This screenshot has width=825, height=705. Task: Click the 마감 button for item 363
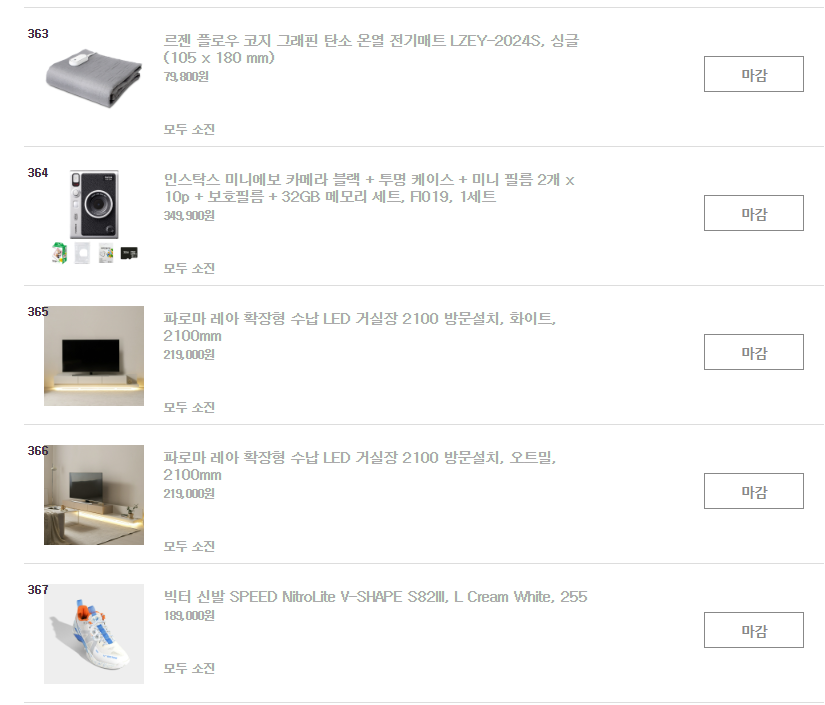tap(753, 74)
